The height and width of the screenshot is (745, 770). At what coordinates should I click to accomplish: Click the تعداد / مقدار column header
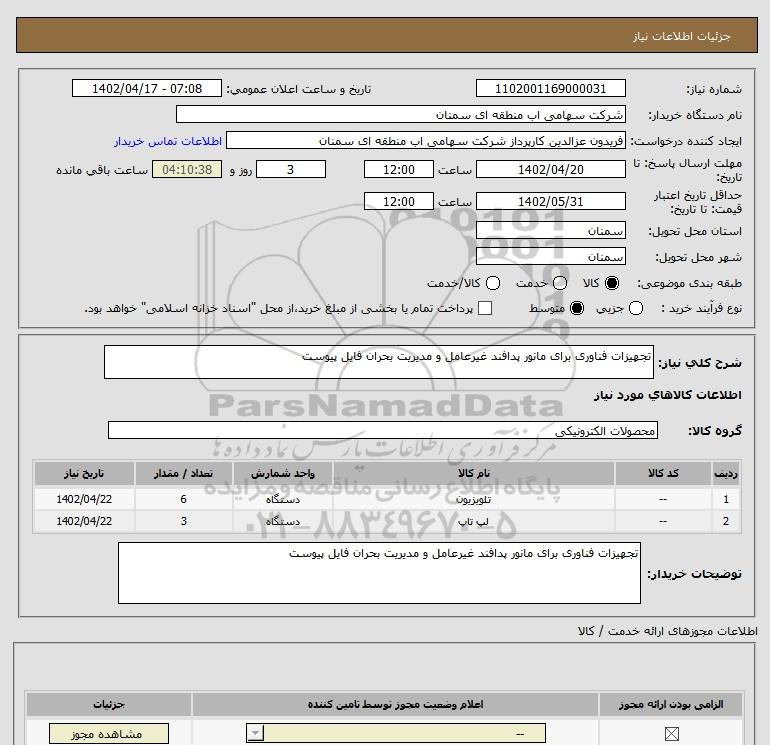click(184, 473)
